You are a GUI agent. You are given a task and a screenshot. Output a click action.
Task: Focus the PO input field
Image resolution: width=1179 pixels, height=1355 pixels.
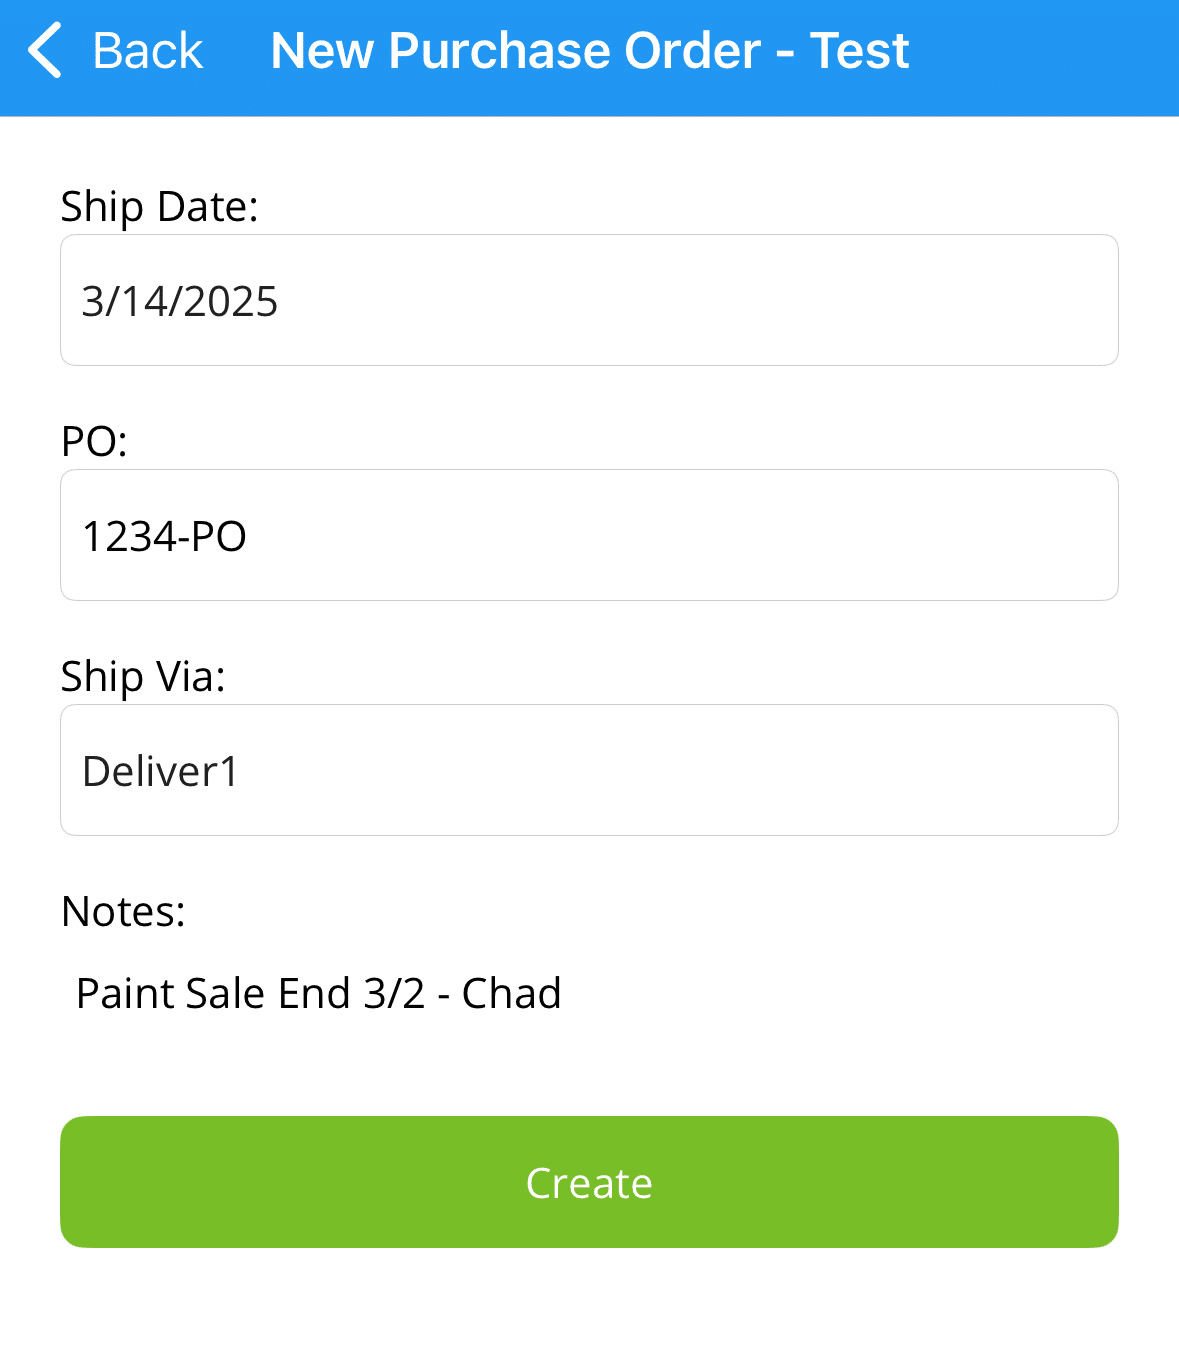tap(589, 535)
